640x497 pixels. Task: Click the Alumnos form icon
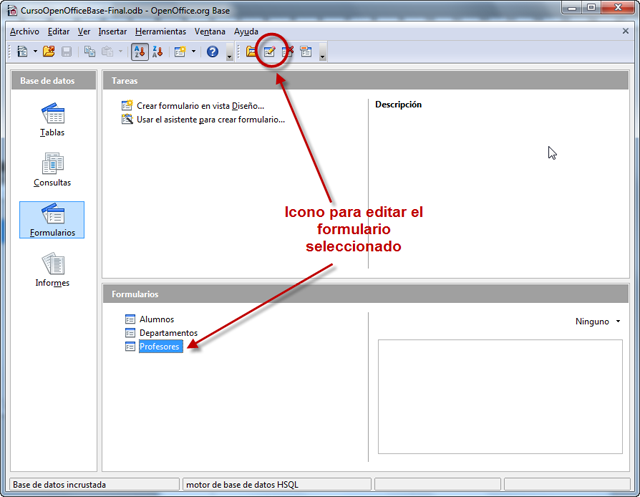pos(130,319)
